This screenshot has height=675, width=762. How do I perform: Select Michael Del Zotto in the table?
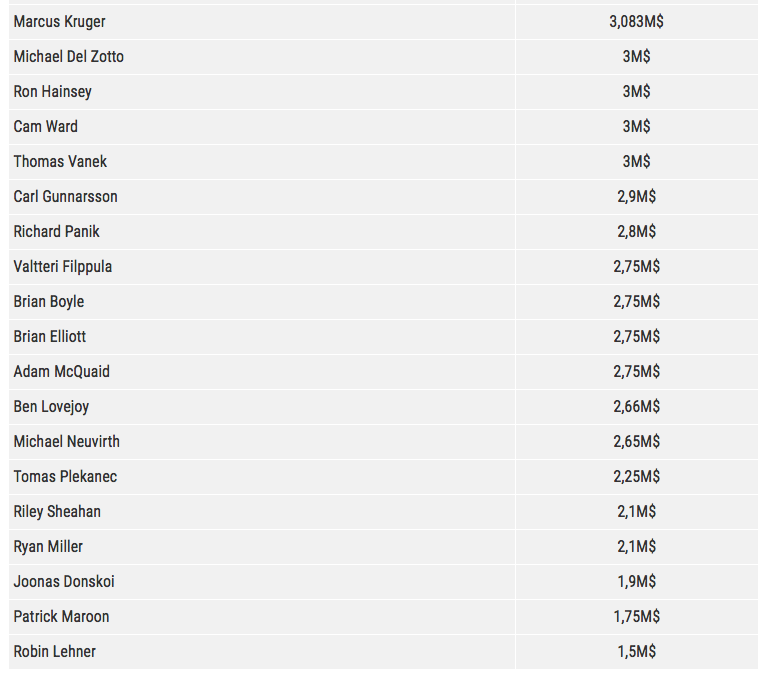68,56
